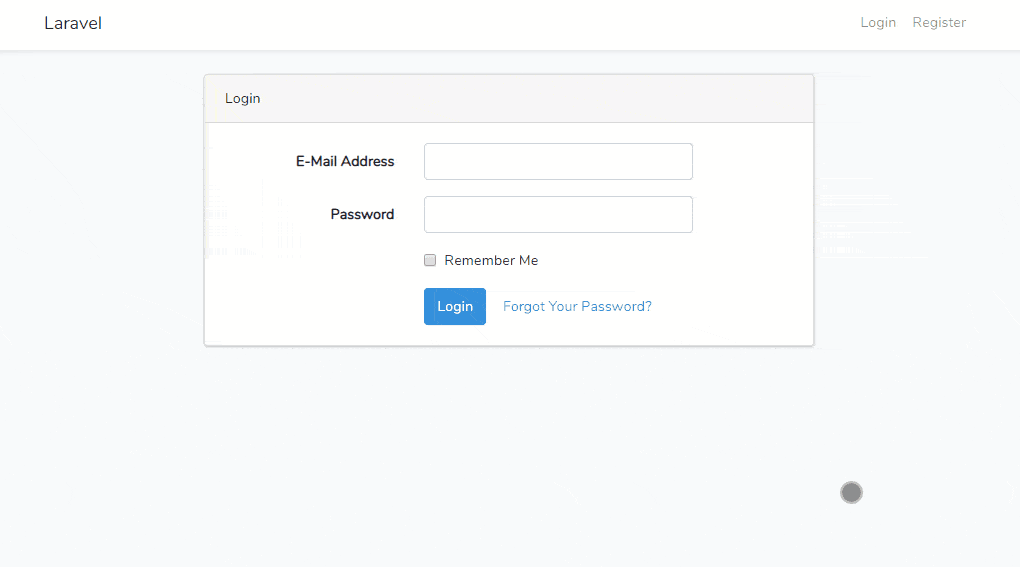
Task: Click the gray circle indicator
Action: [x=851, y=492]
